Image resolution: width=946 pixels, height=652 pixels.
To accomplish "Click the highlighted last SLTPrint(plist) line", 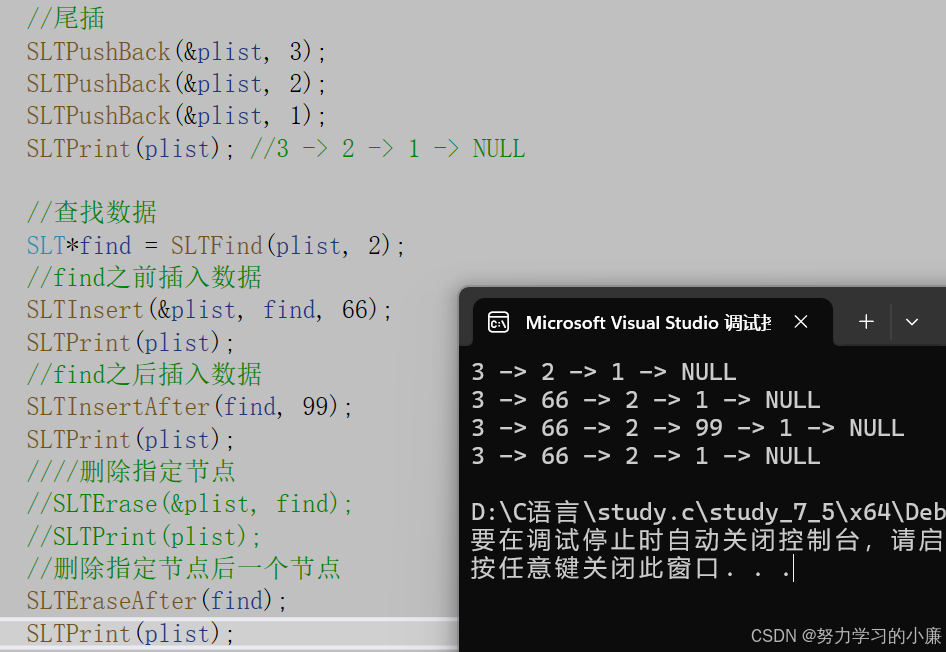I will click(x=130, y=633).
